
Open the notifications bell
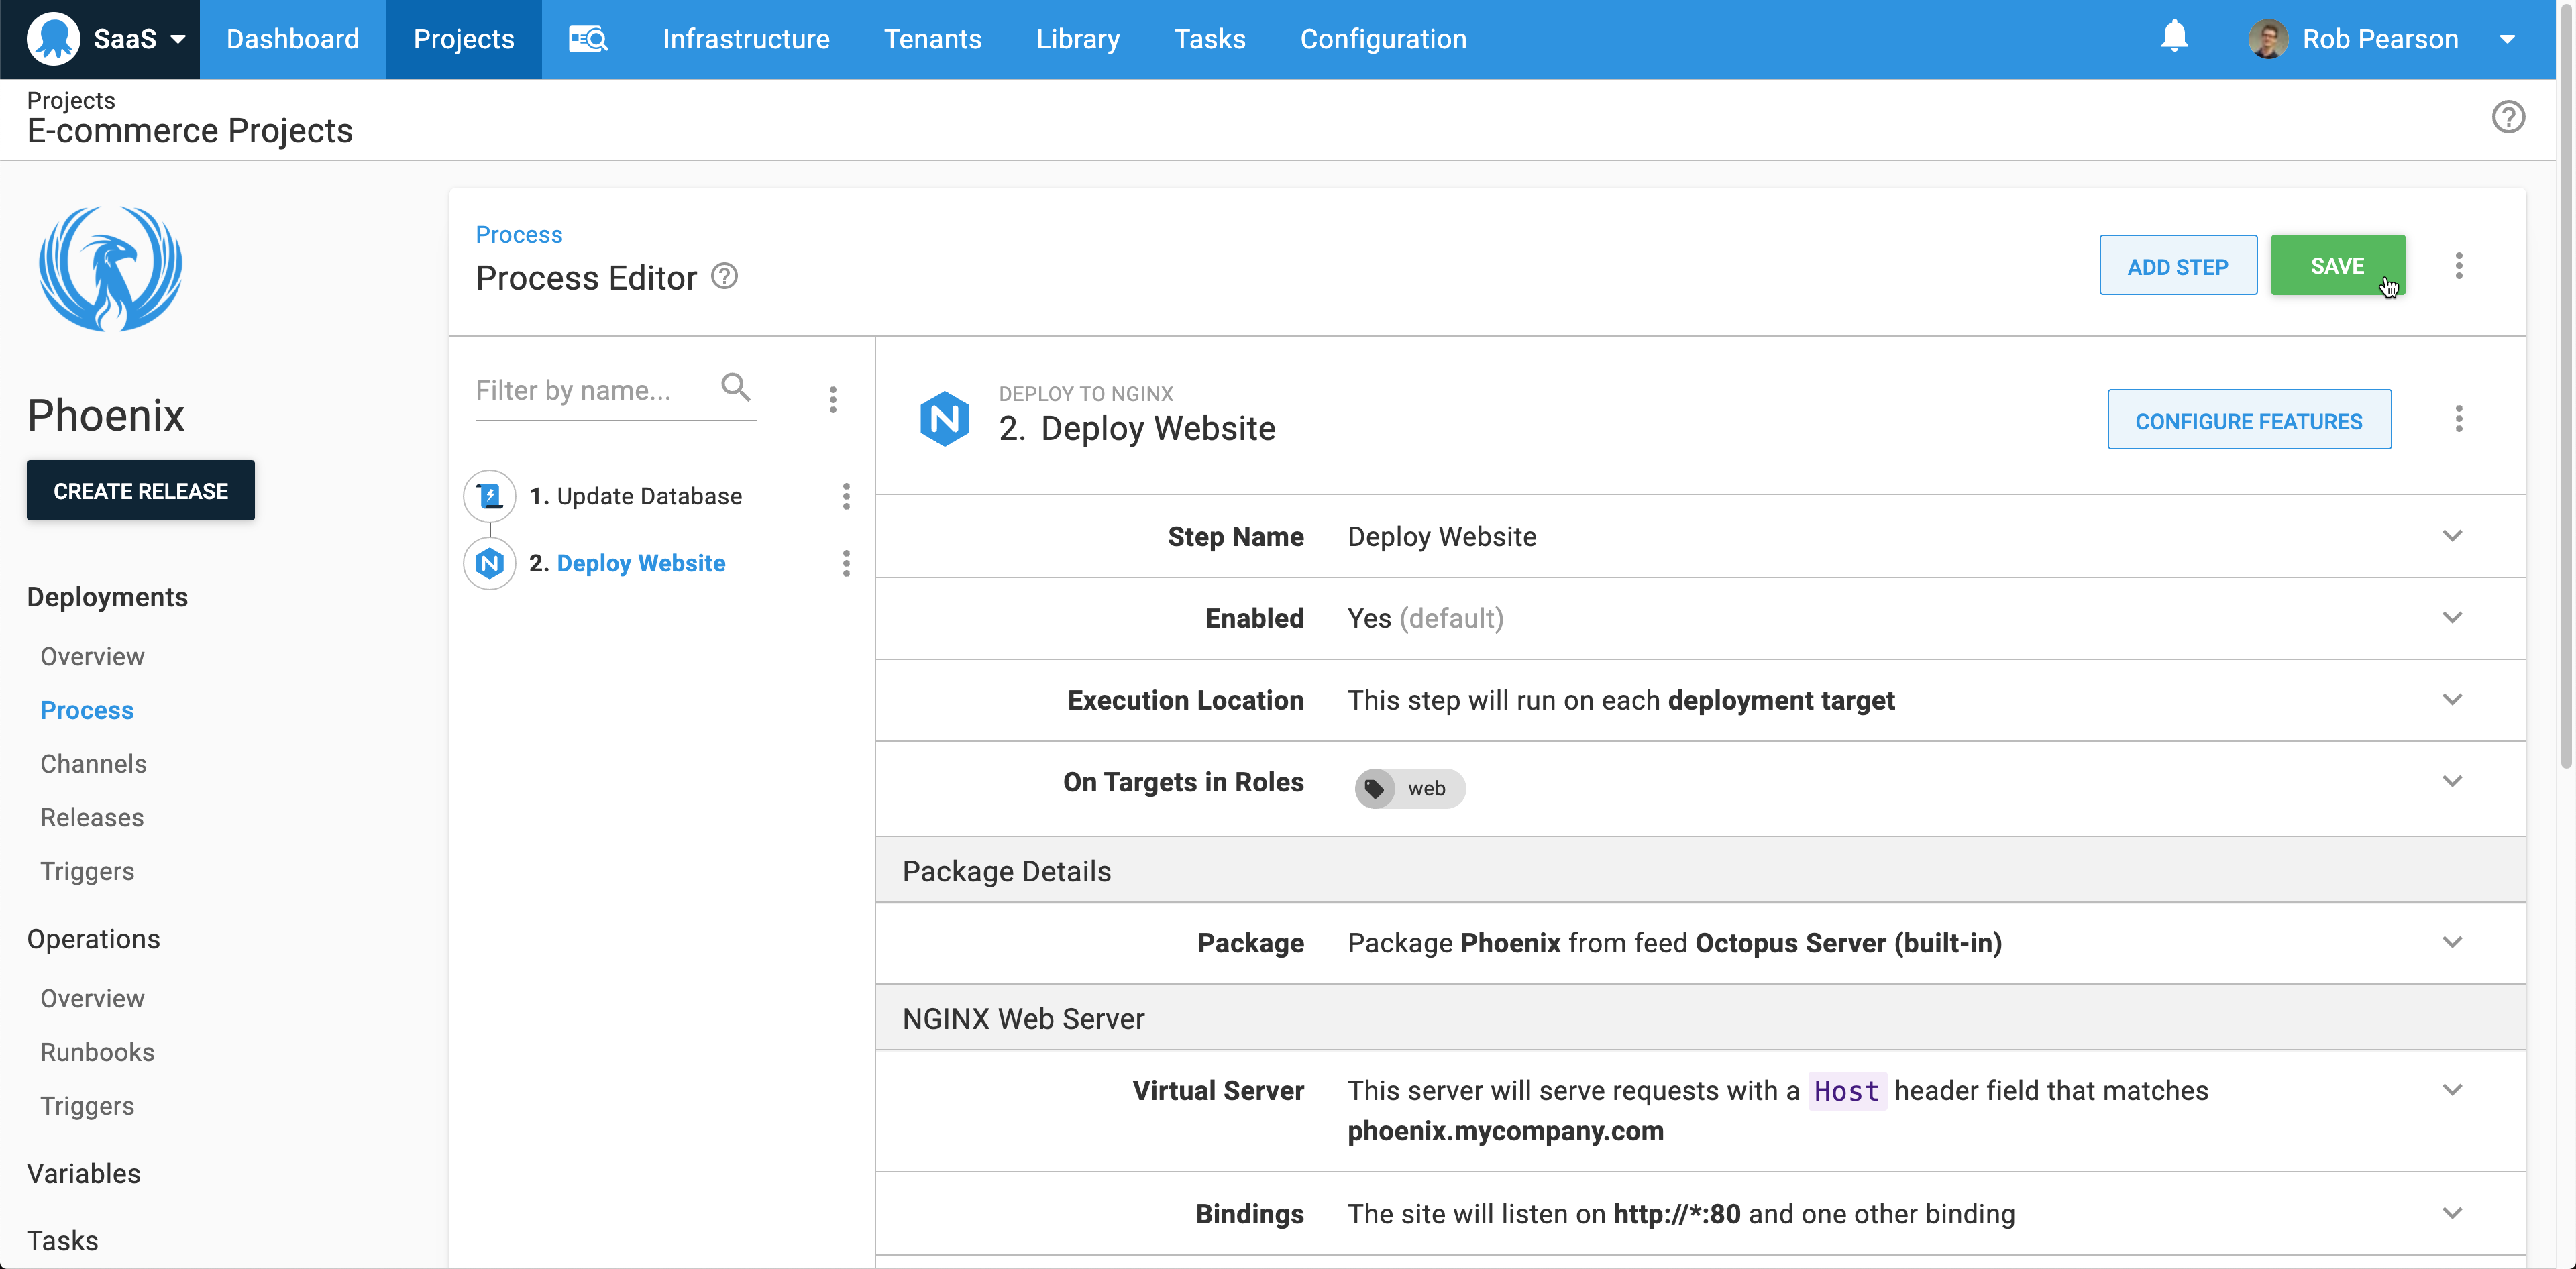(x=2174, y=37)
